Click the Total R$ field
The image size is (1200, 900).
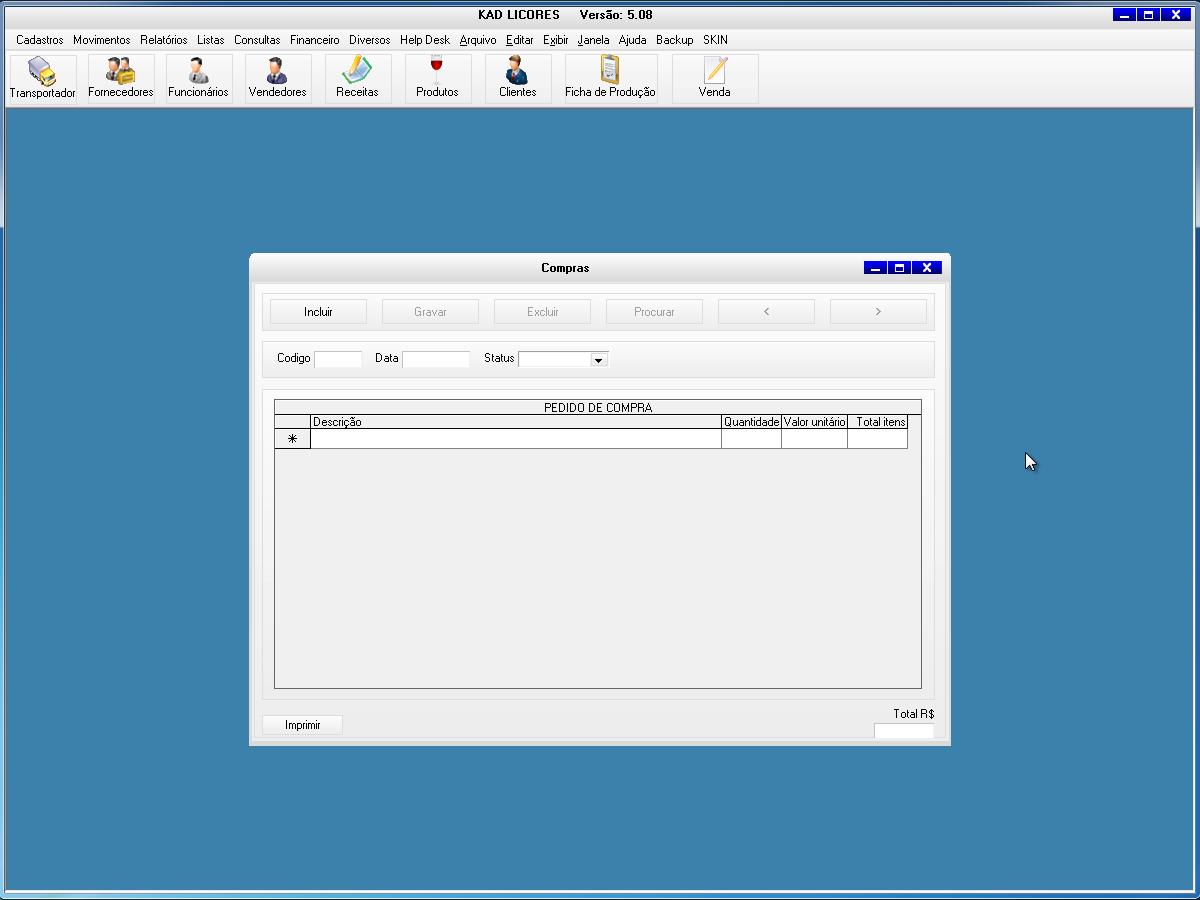coord(904,731)
